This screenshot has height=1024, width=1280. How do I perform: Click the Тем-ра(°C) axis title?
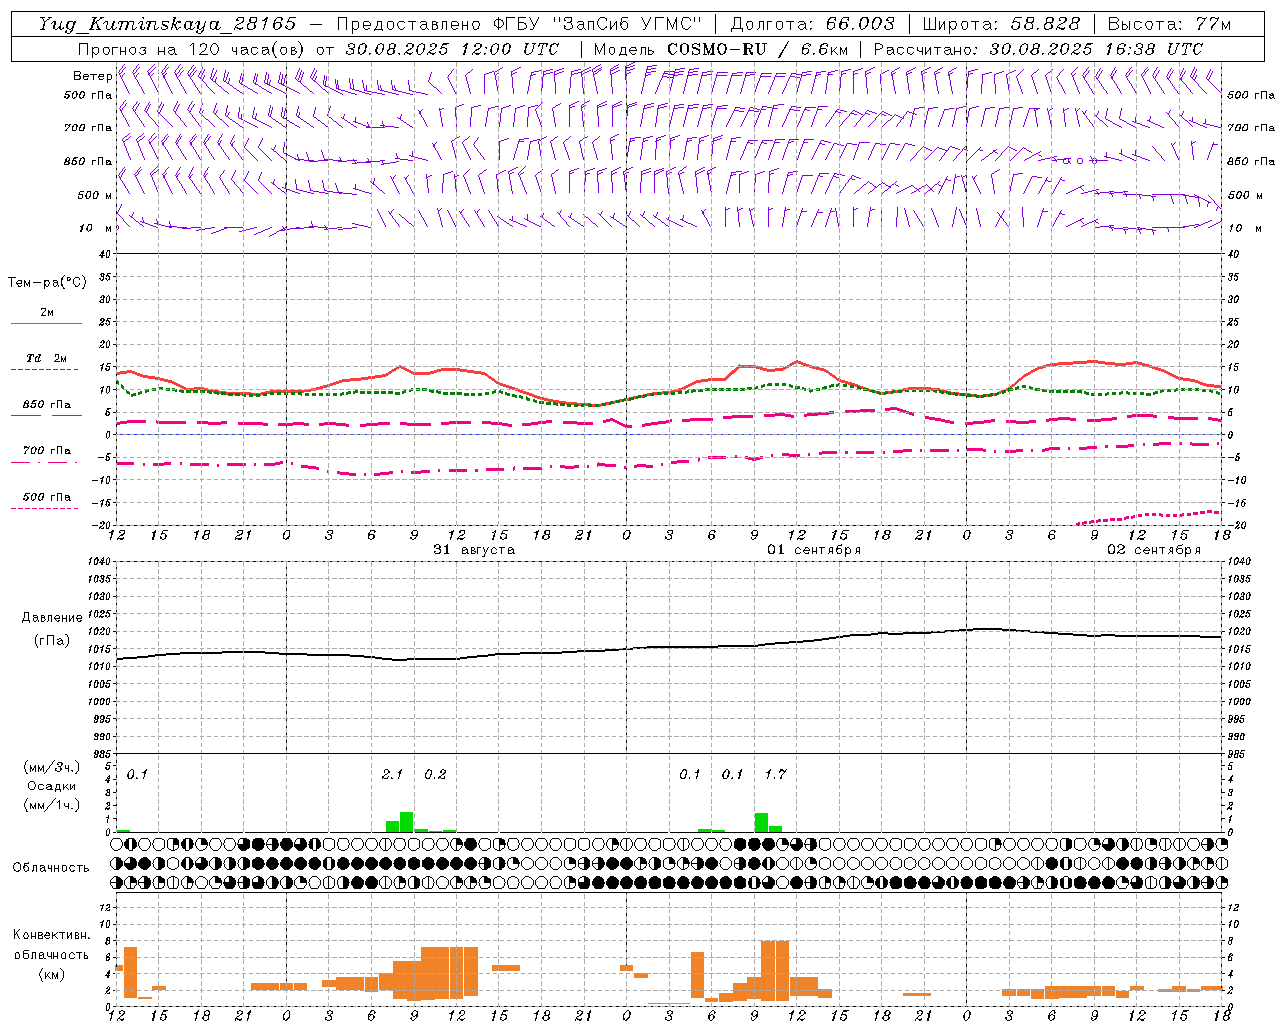click(x=47, y=283)
